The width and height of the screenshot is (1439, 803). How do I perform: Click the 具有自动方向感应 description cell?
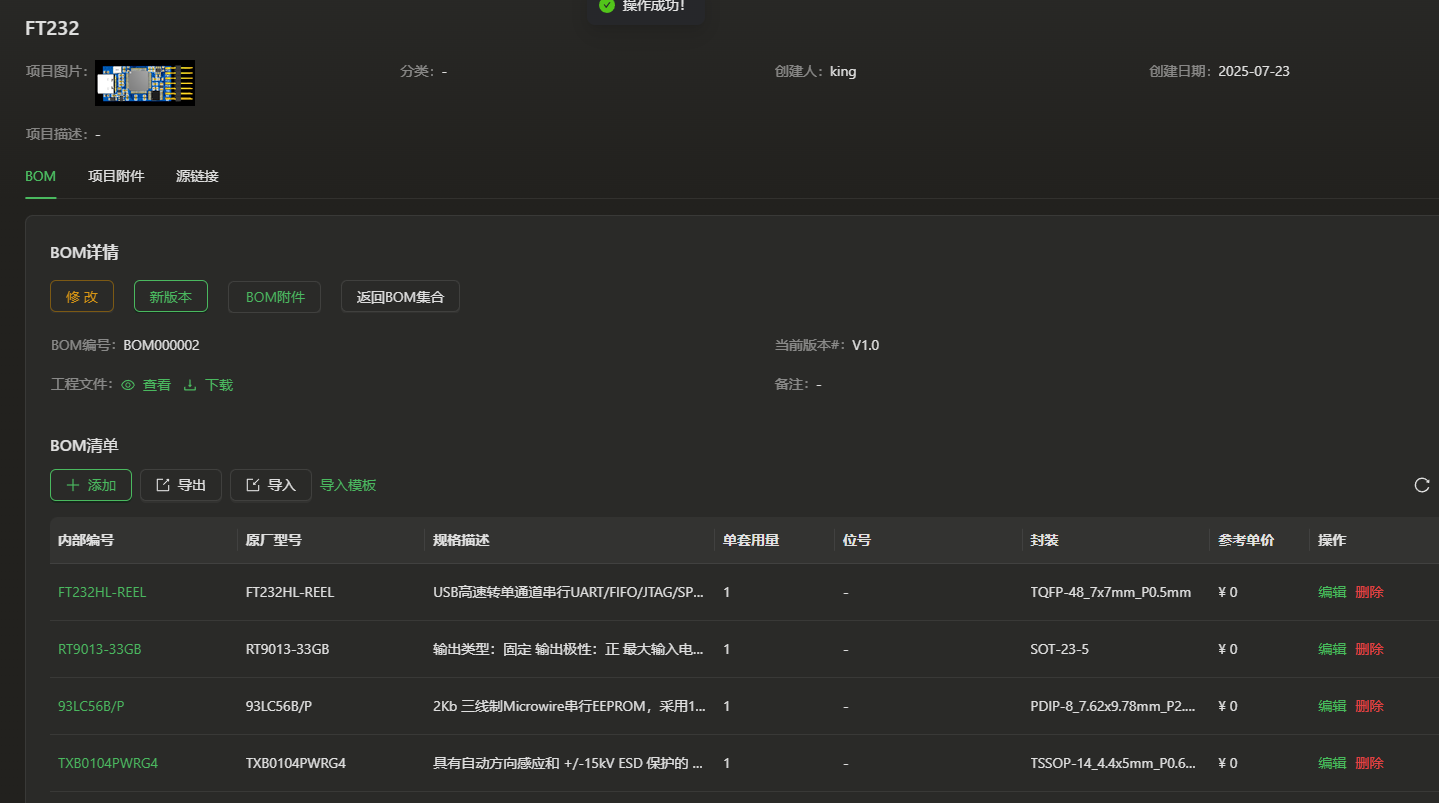pyautogui.click(x=568, y=763)
